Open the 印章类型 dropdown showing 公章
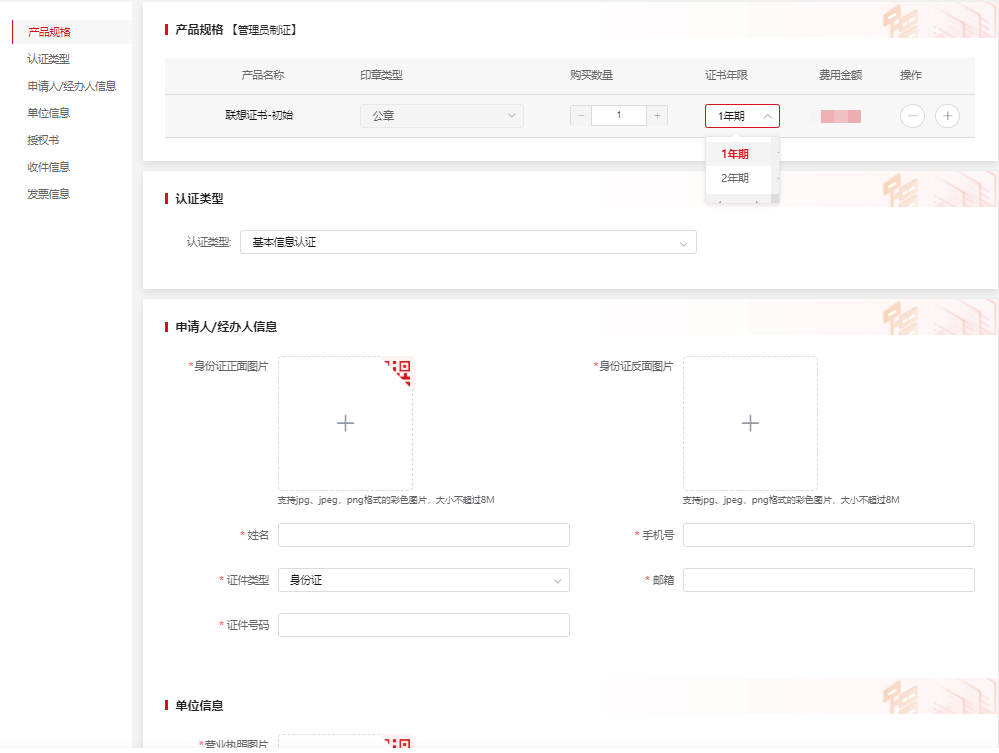Screen dimensions: 999x753 [441, 116]
